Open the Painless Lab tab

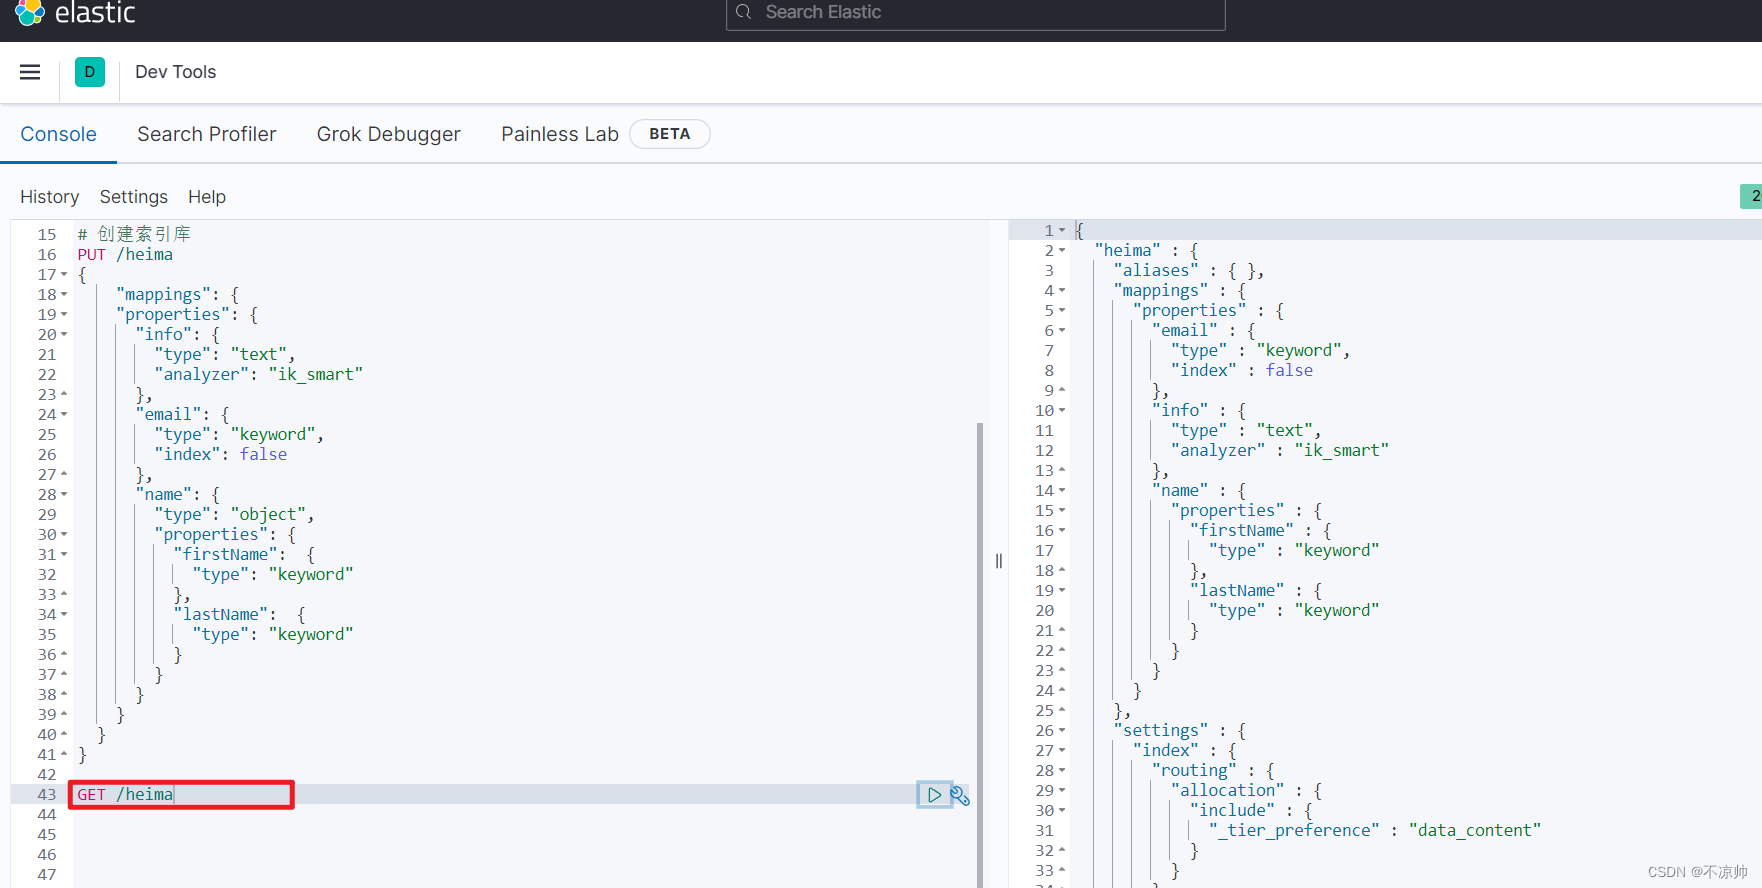[x=560, y=134]
